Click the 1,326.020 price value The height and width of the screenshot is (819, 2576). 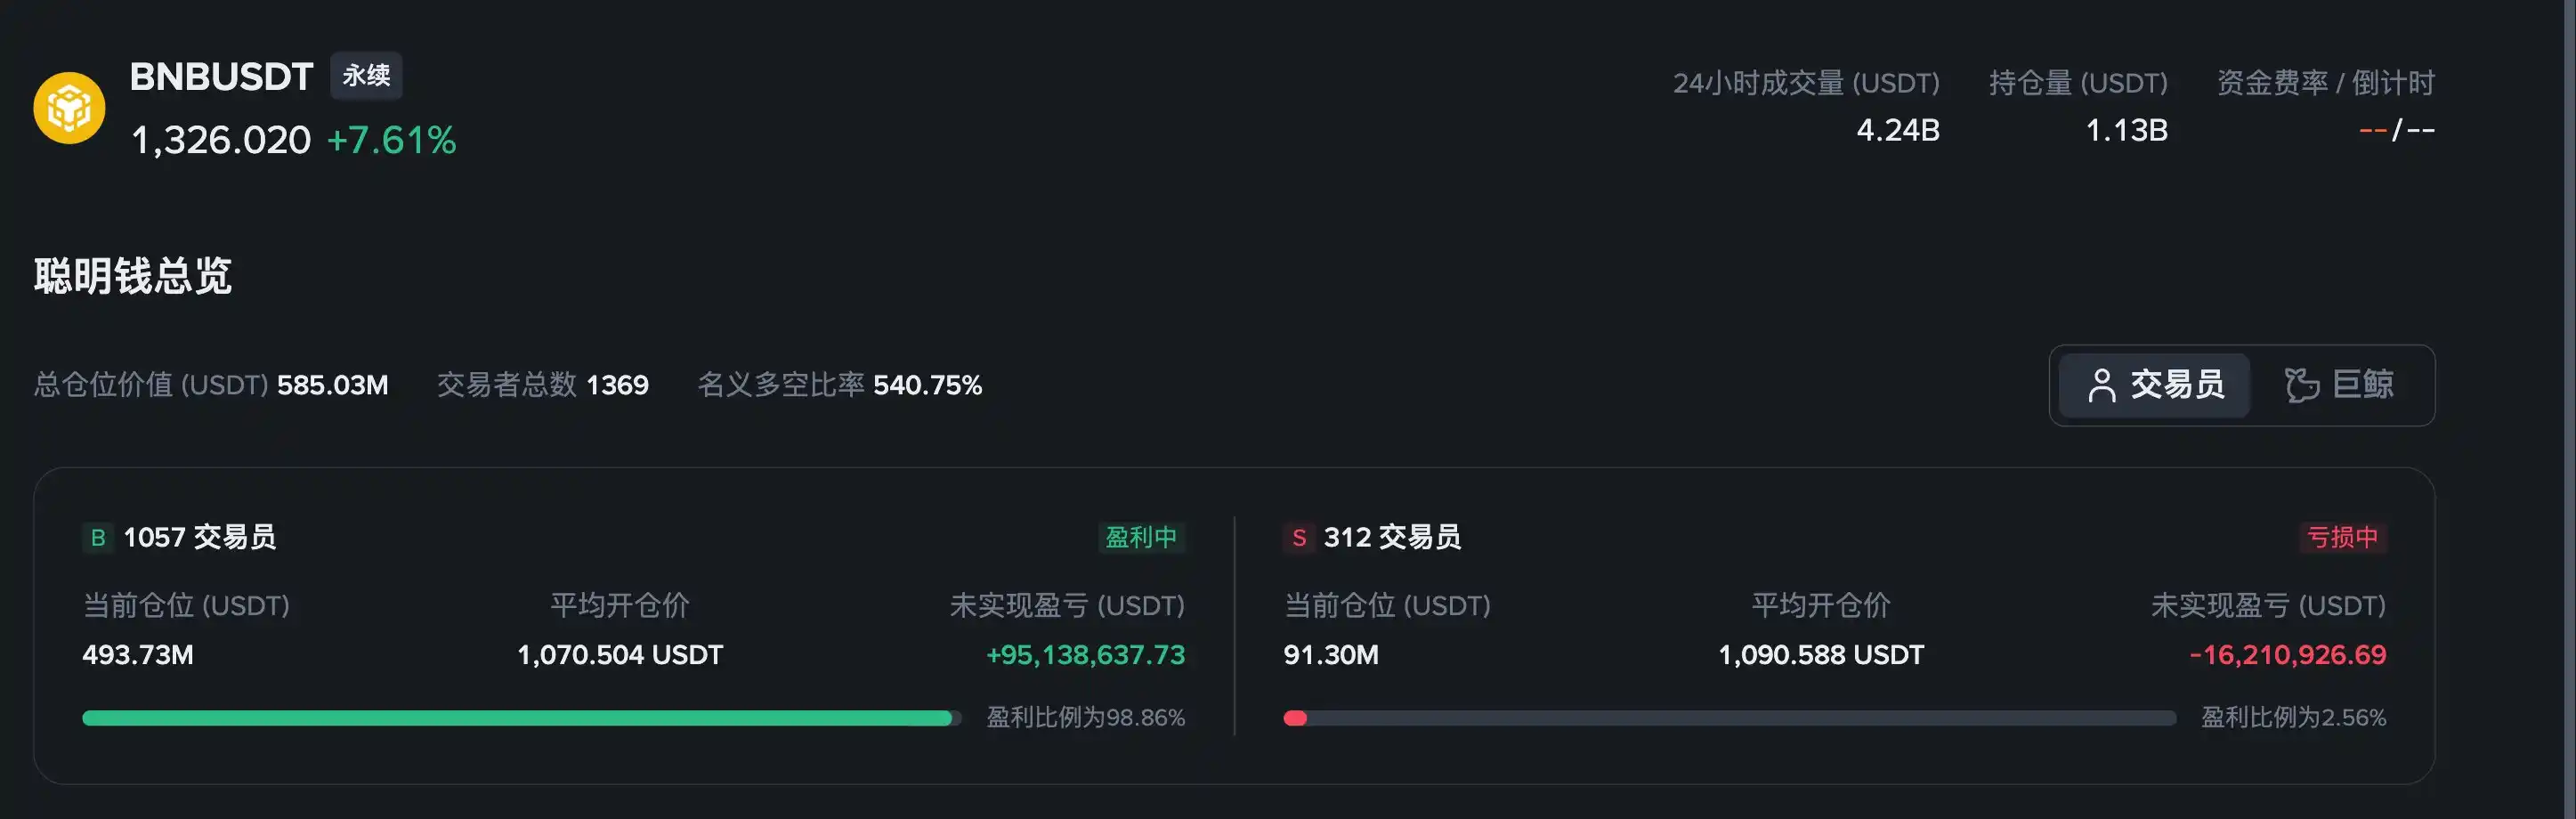point(221,140)
